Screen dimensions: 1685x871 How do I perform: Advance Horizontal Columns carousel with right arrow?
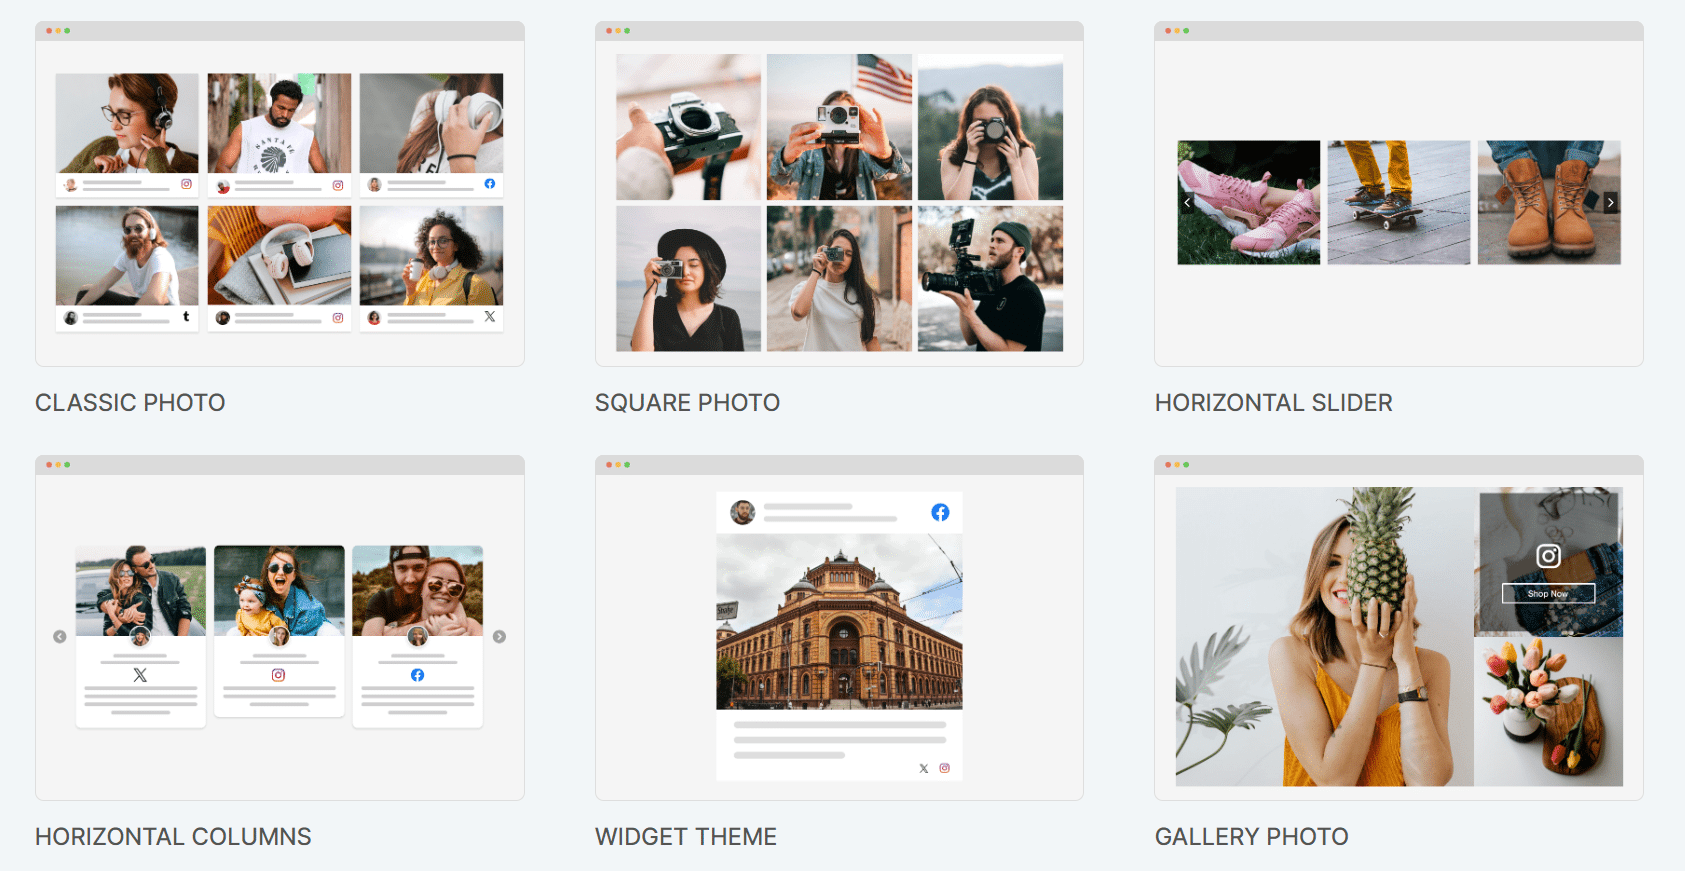tap(499, 637)
